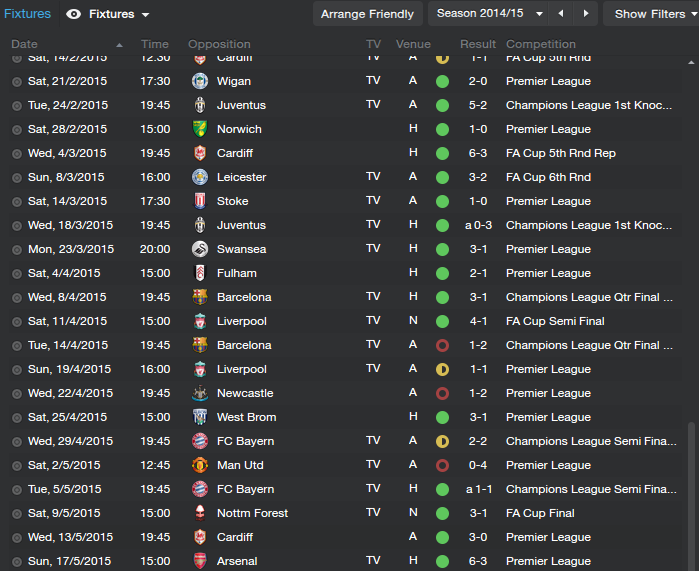Image resolution: width=699 pixels, height=571 pixels.
Task: Sort by the Opposition column header
Action: point(219,44)
